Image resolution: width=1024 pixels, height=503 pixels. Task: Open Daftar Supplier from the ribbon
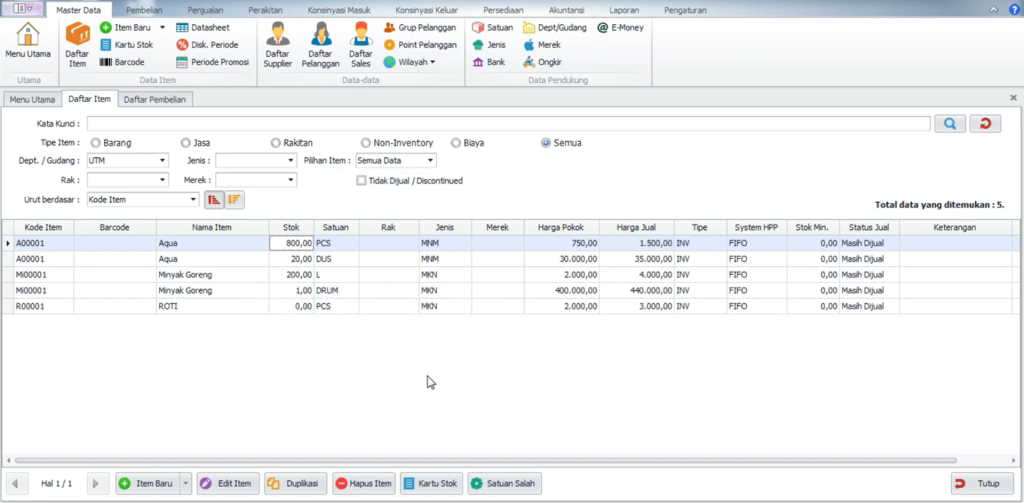point(277,44)
